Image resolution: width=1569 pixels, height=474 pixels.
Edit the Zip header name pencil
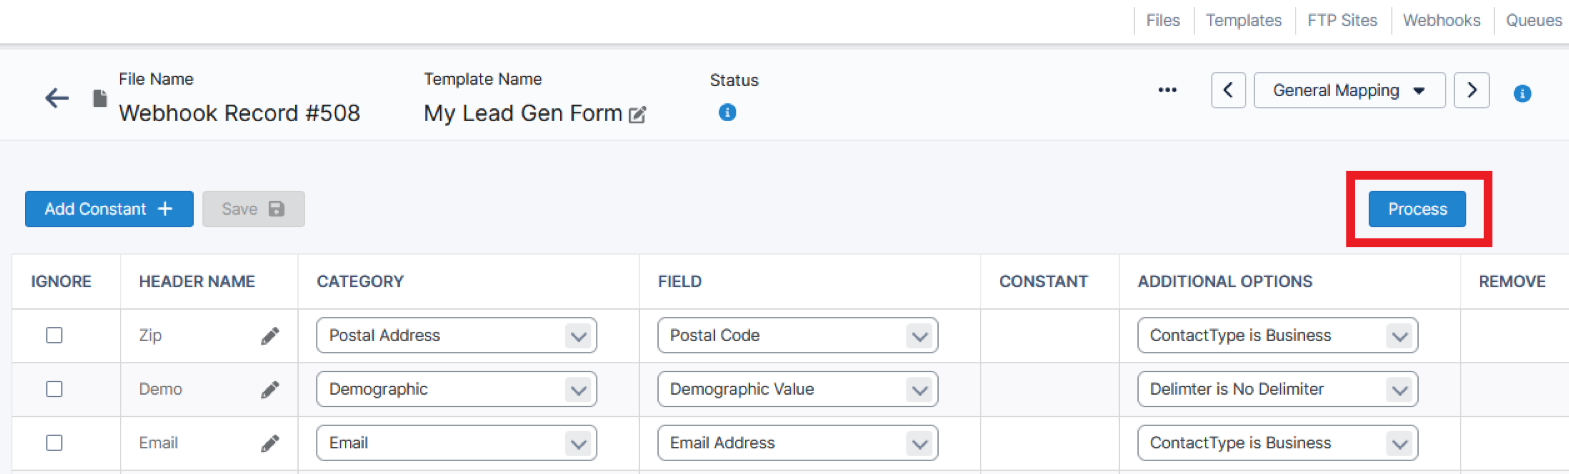click(270, 336)
